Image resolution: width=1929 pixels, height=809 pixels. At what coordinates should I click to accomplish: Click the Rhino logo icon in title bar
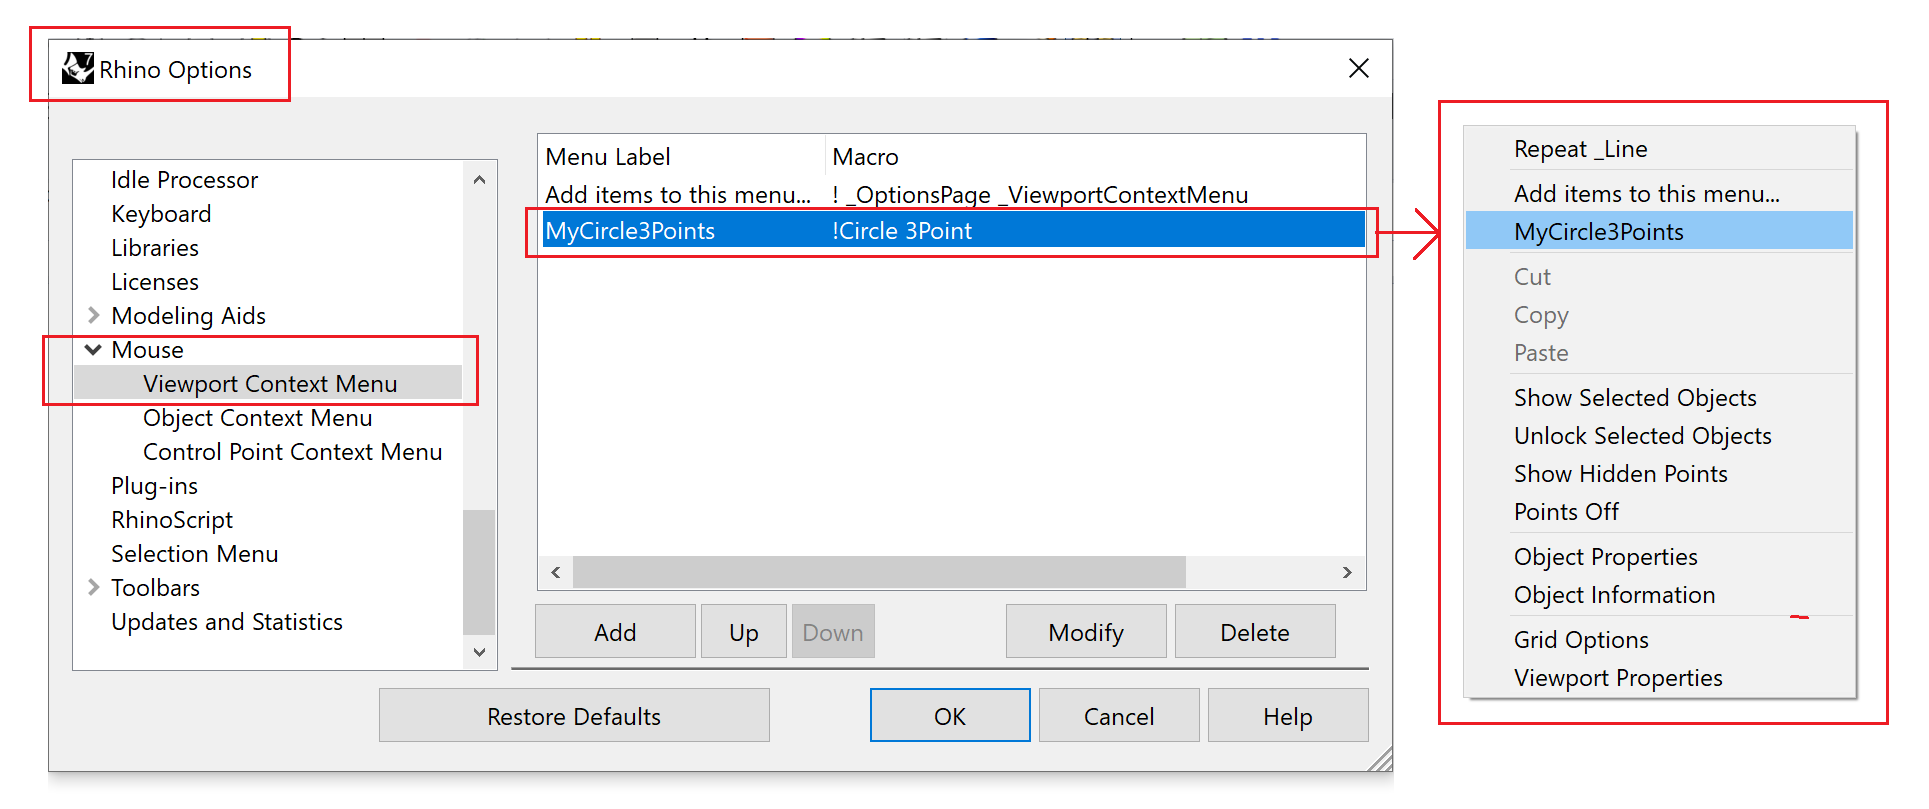tap(78, 69)
